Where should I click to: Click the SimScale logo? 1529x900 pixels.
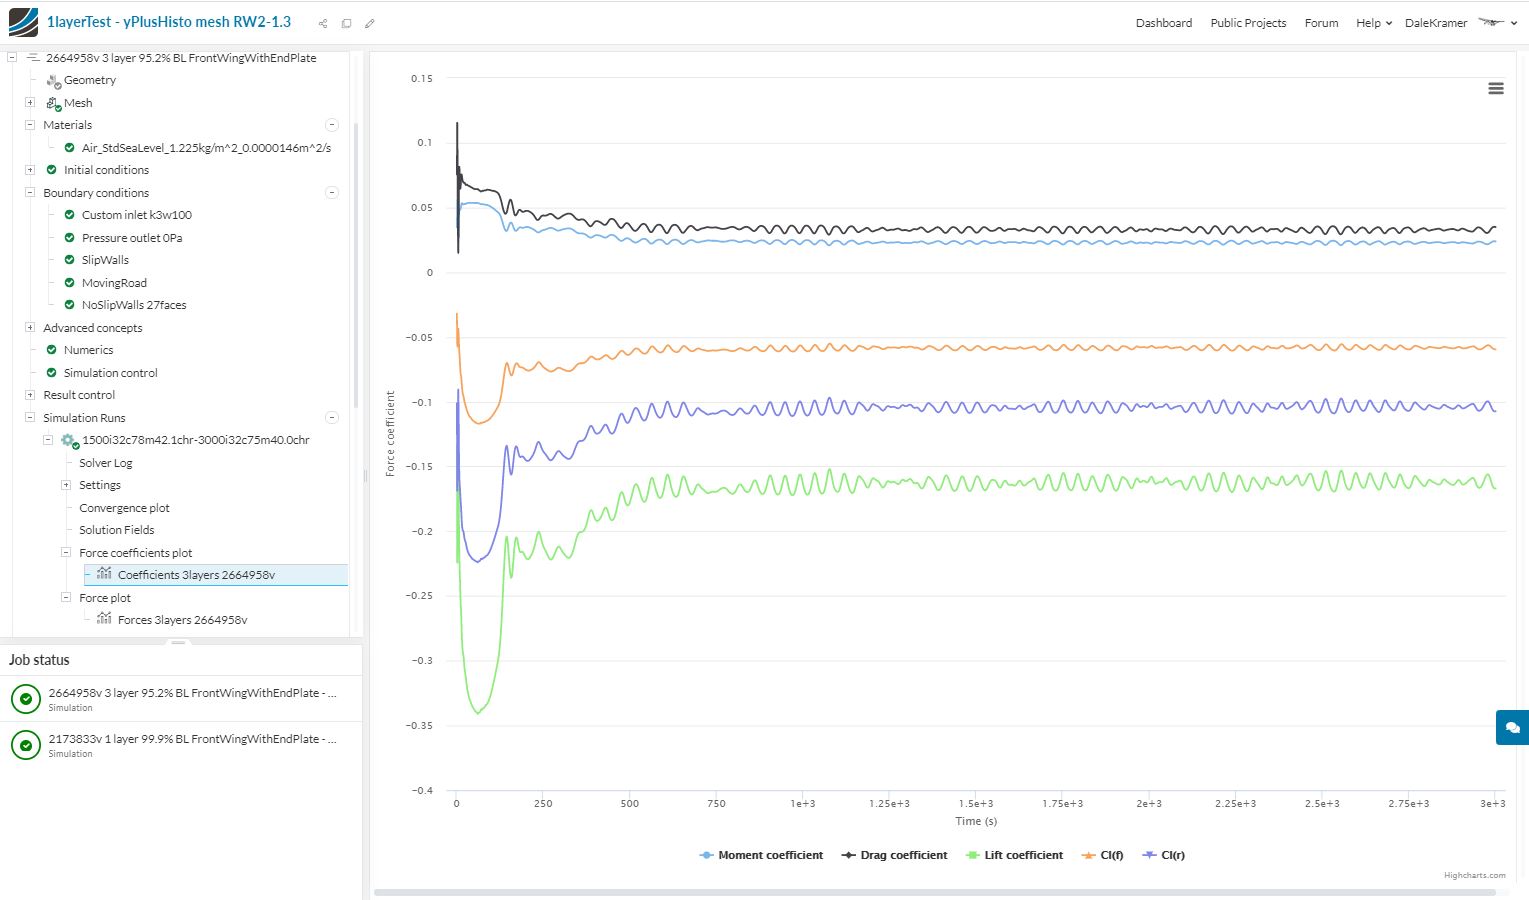coord(23,22)
